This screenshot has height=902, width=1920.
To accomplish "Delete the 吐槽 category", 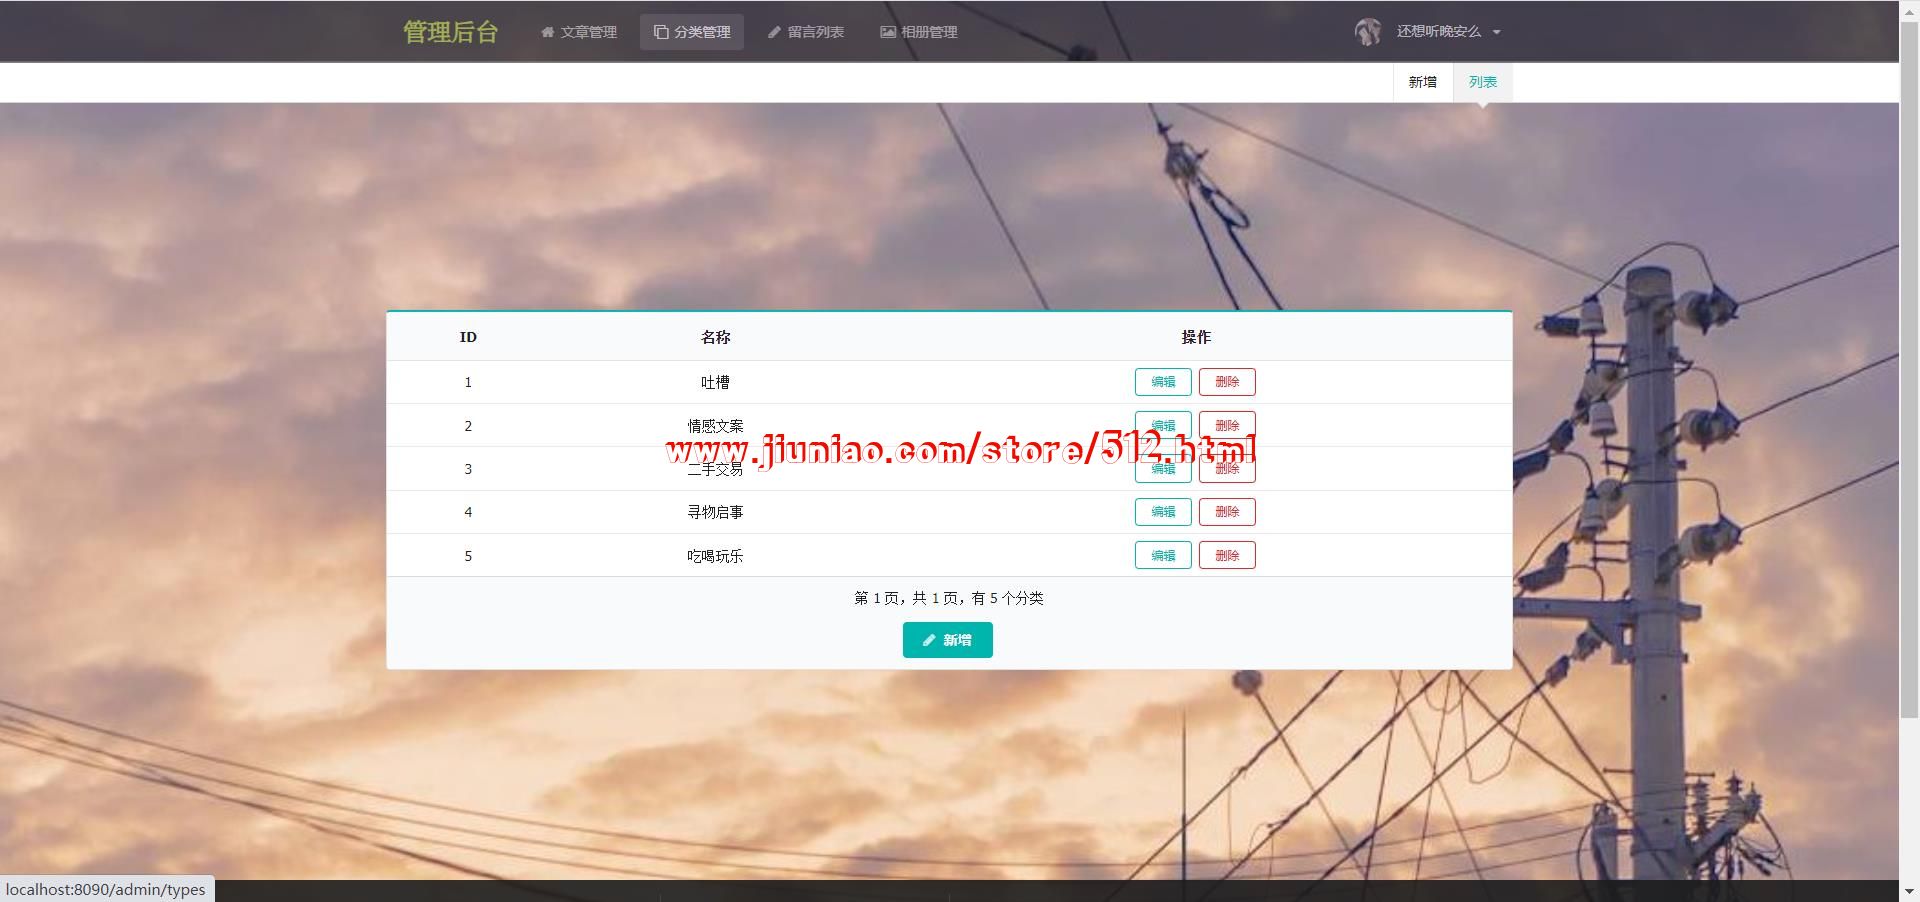I will pyautogui.click(x=1227, y=382).
